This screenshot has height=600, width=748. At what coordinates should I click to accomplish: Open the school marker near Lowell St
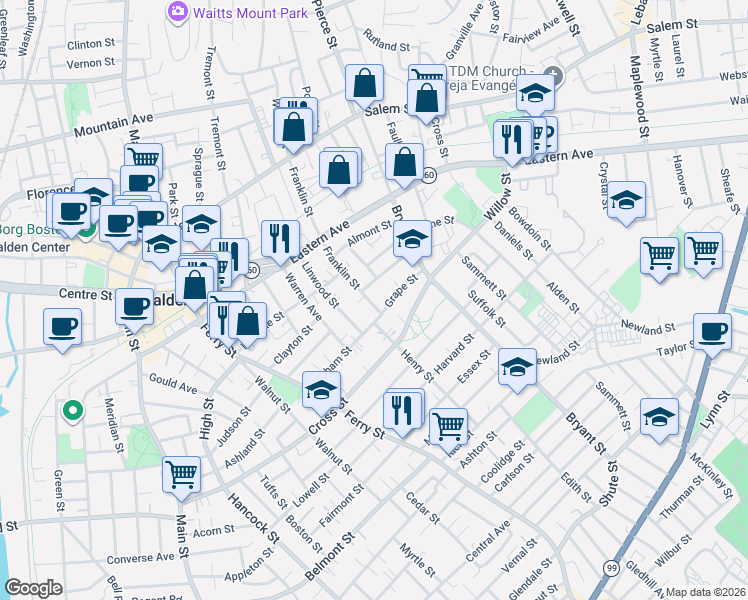click(x=535, y=95)
